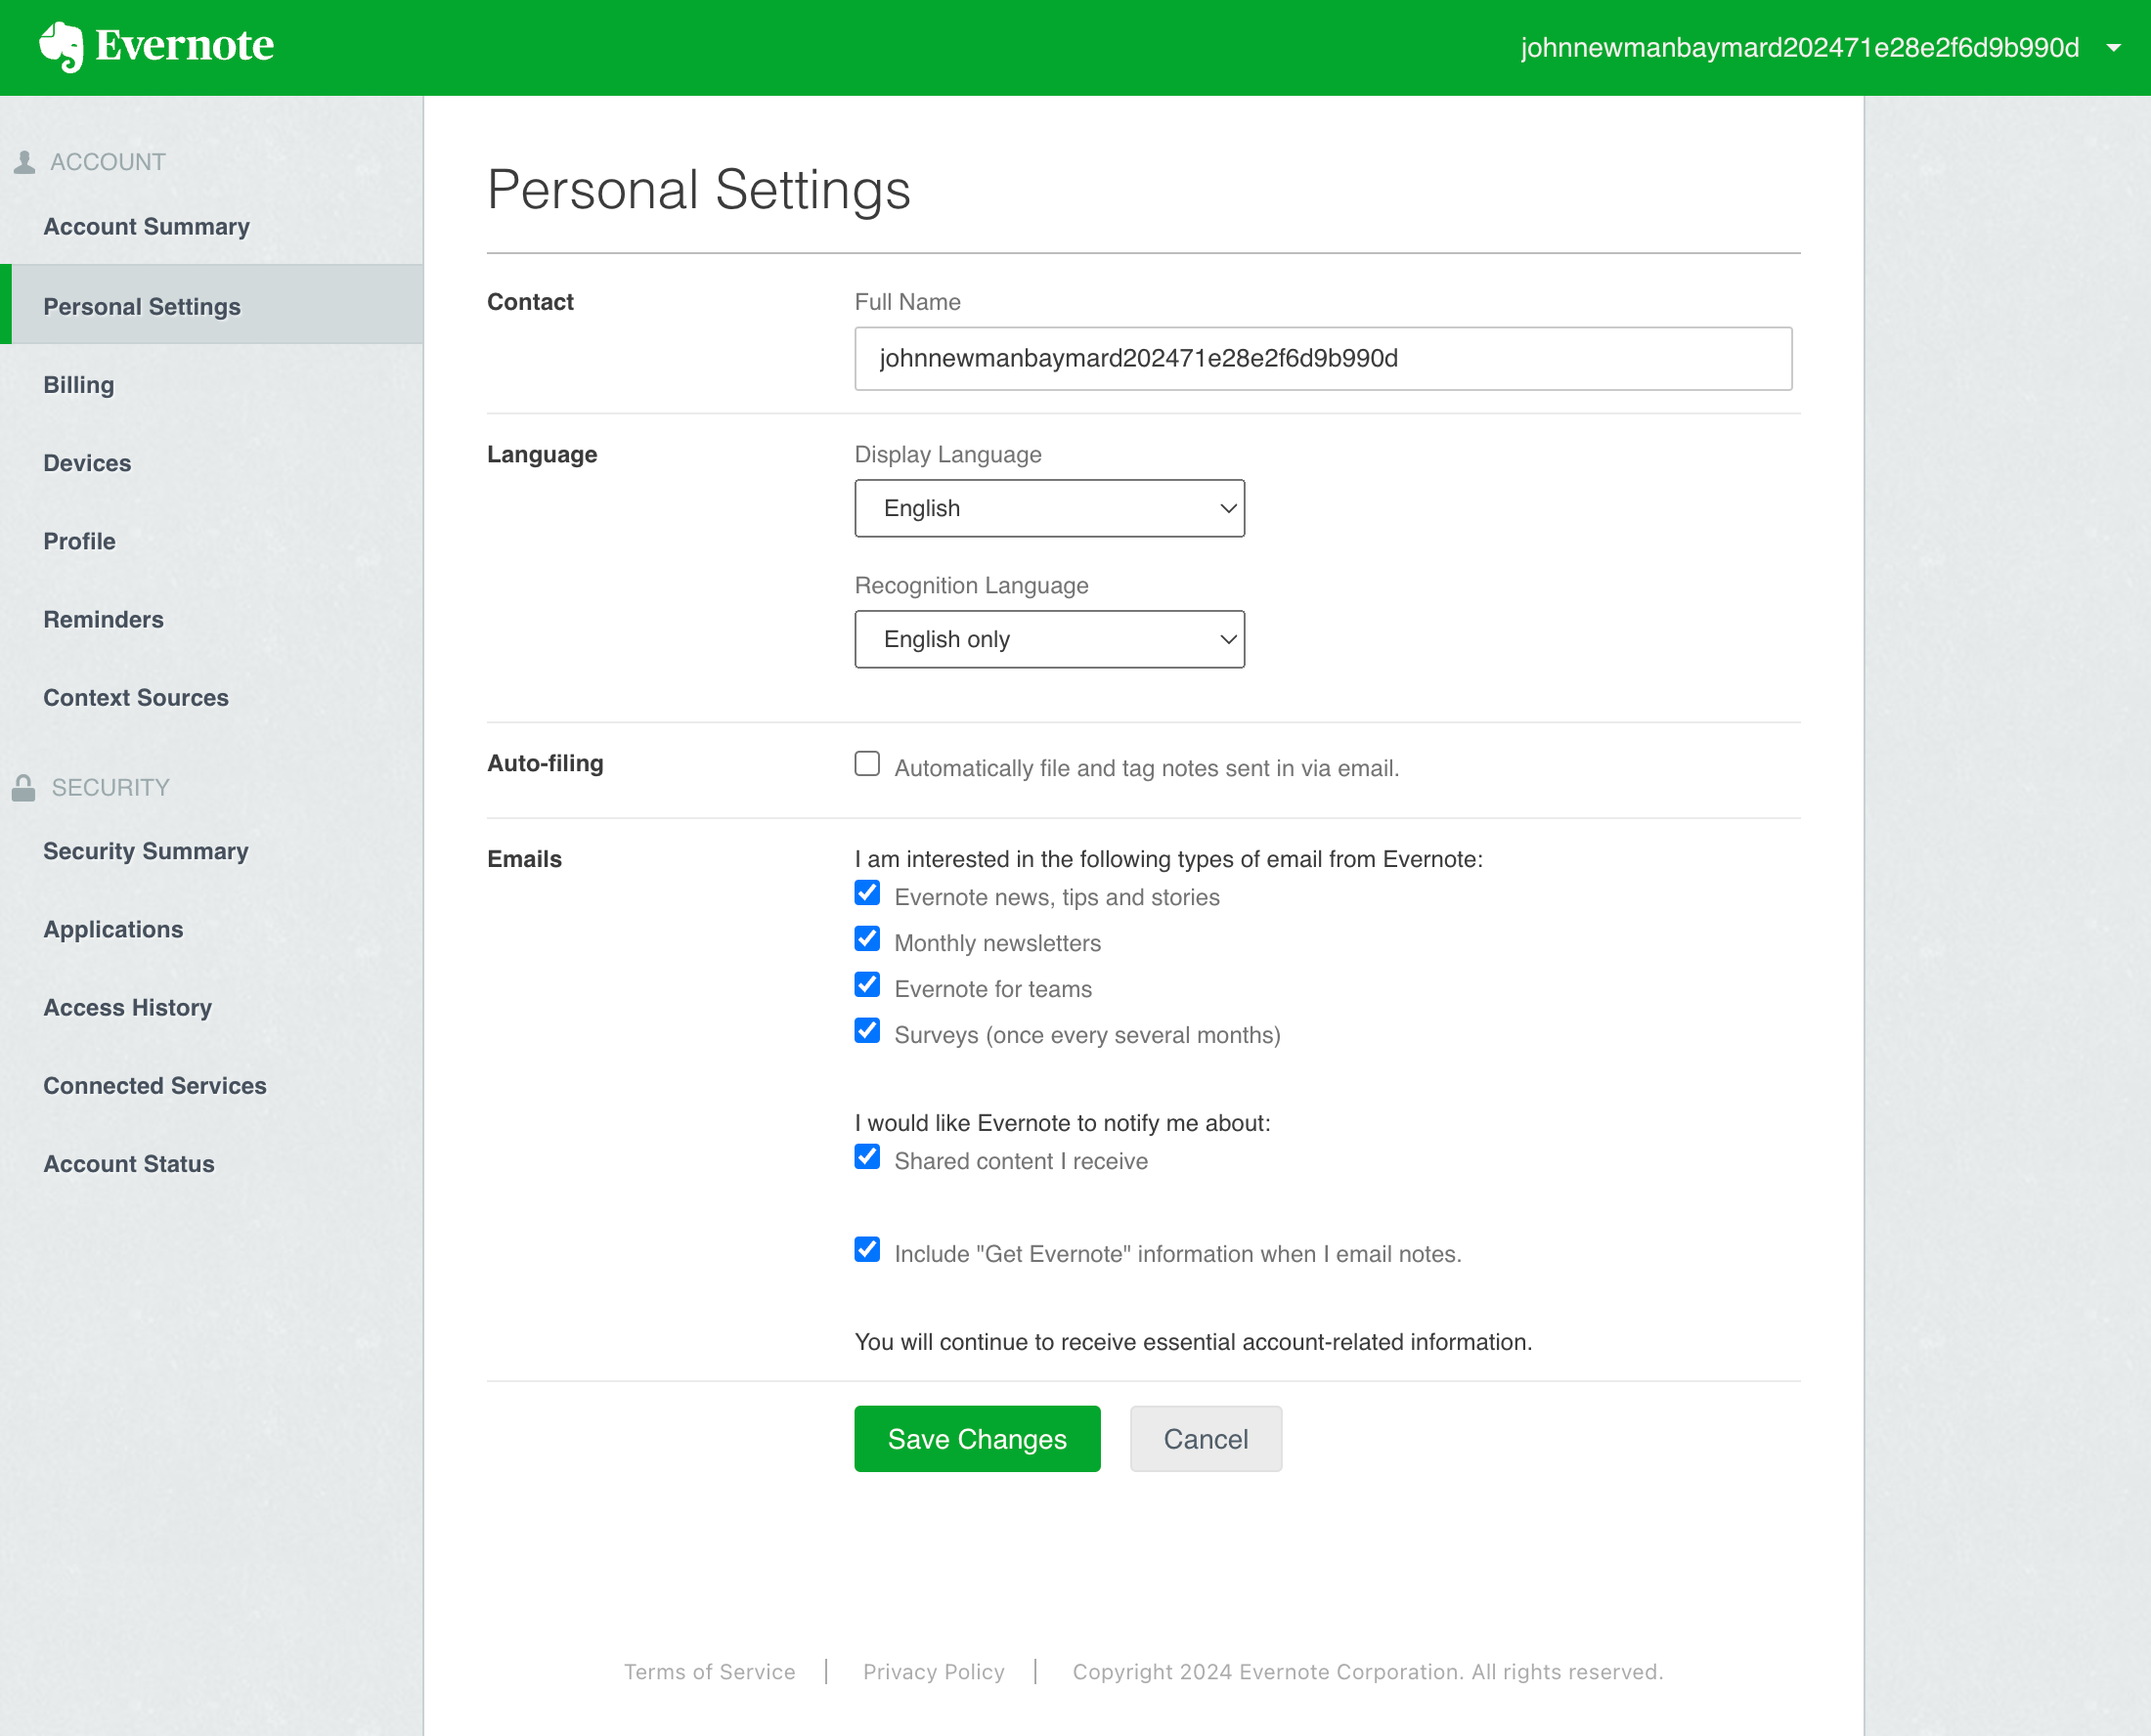Click the Save Changes button
Image resolution: width=2151 pixels, height=1736 pixels.
(976, 1439)
